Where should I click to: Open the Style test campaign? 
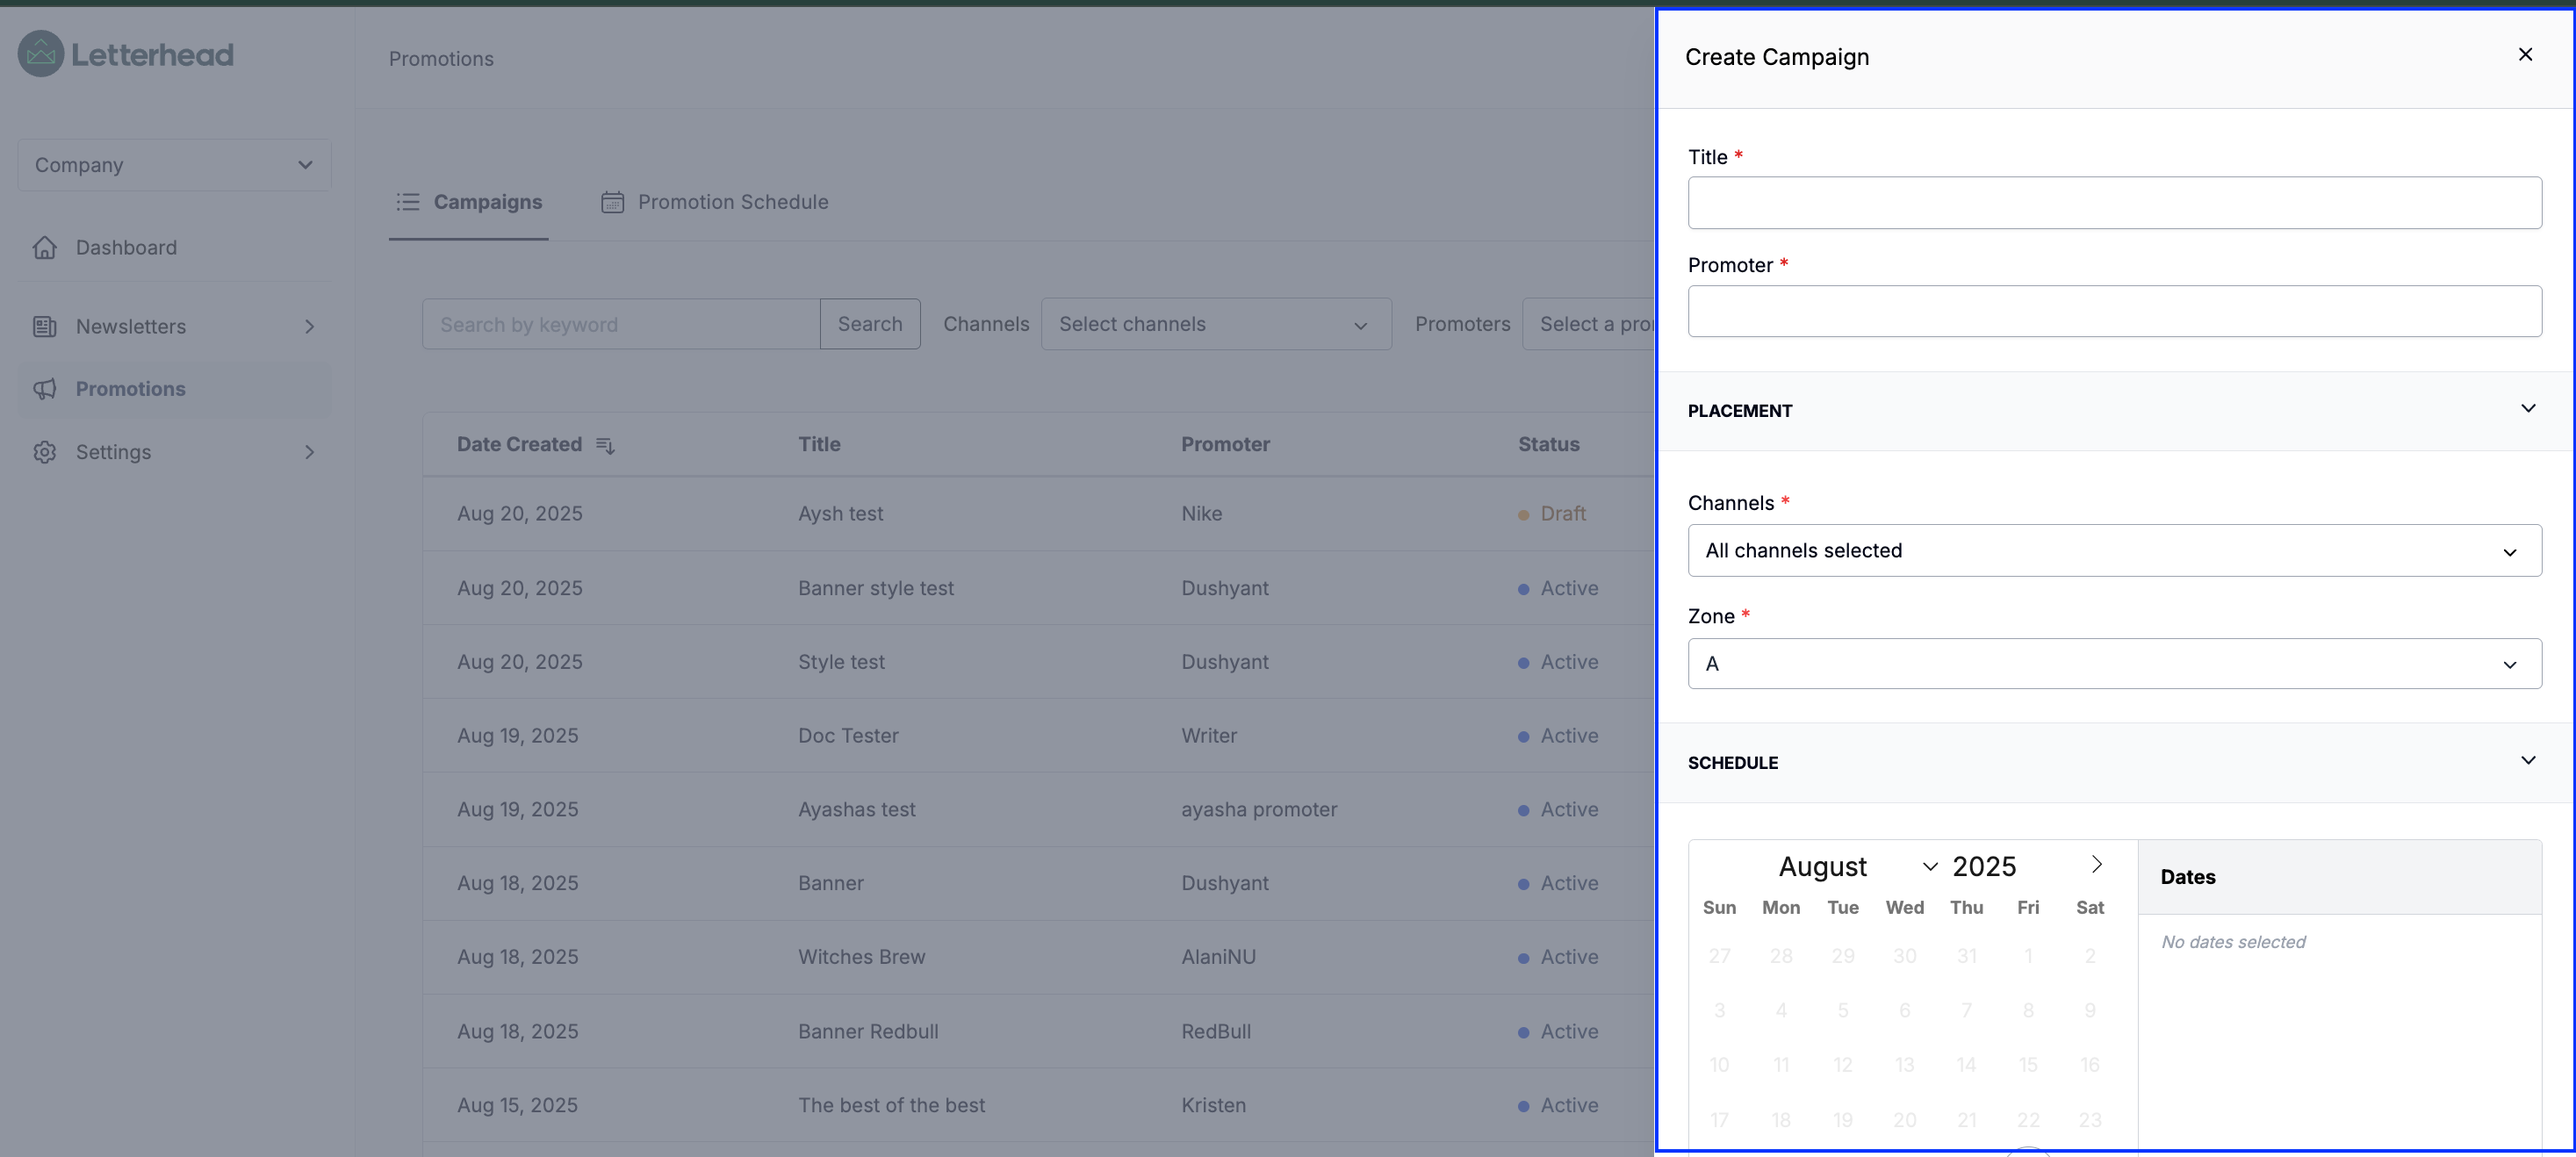841,662
